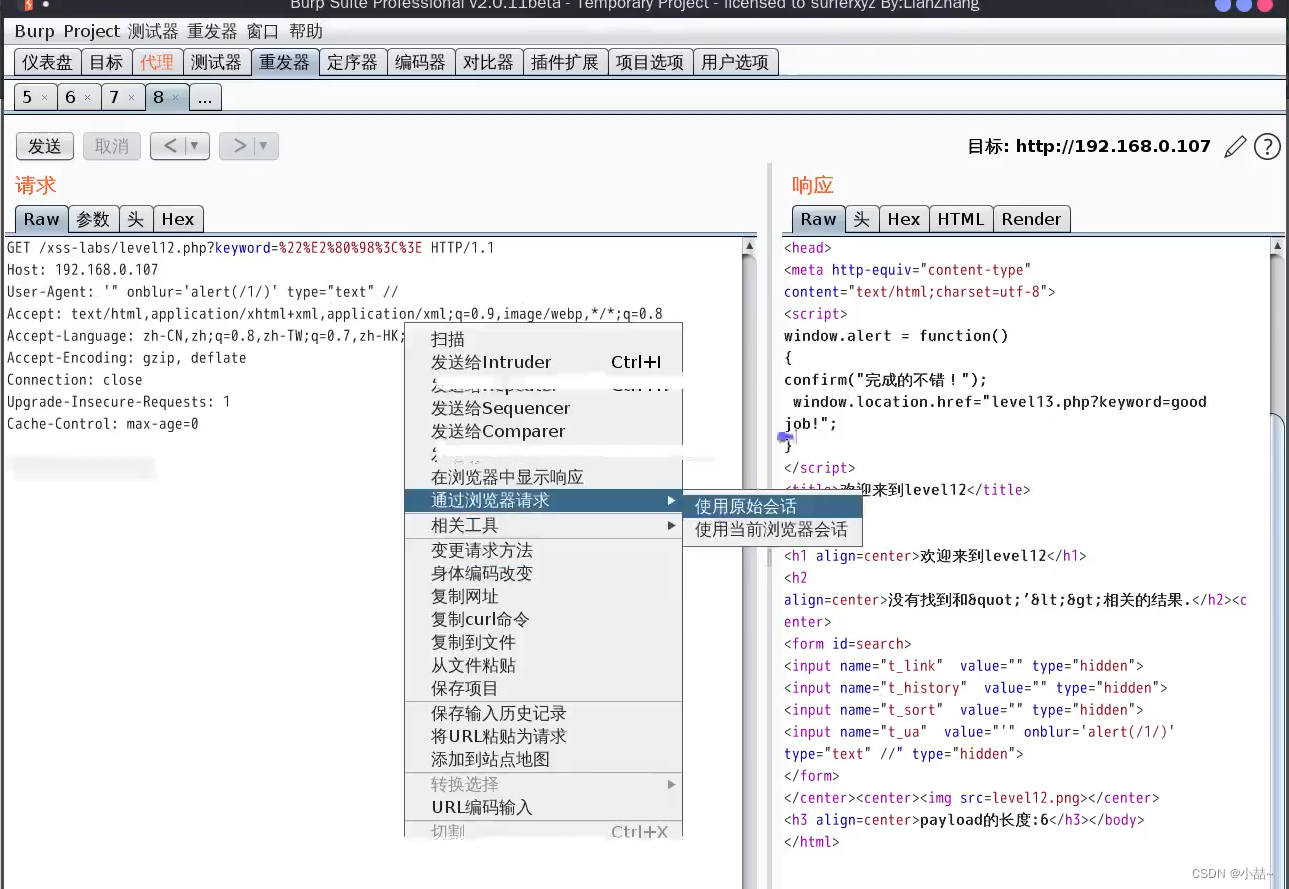Click the 发送 button
Image resolution: width=1289 pixels, height=889 pixels.
[45, 146]
